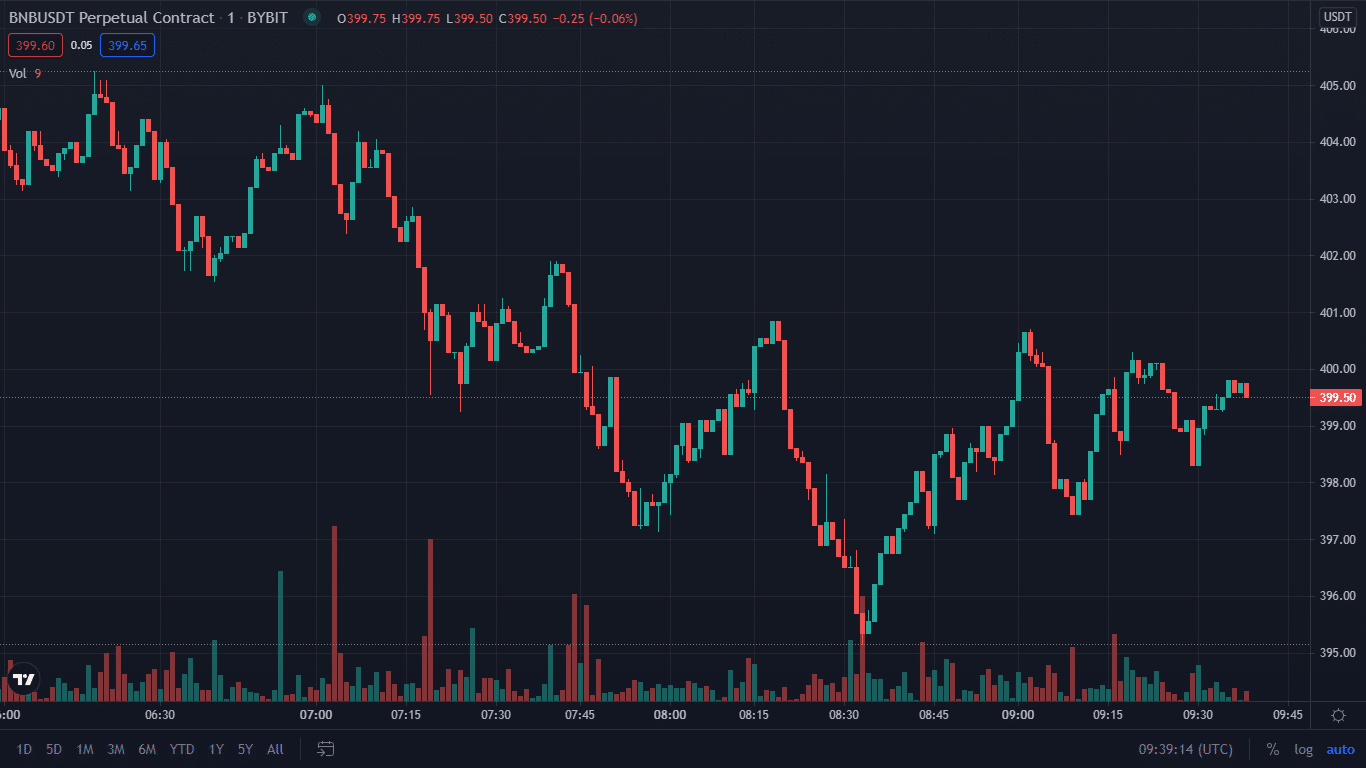The width and height of the screenshot is (1366, 768).
Task: Click the Vol indicator legend
Action: pos(18,73)
